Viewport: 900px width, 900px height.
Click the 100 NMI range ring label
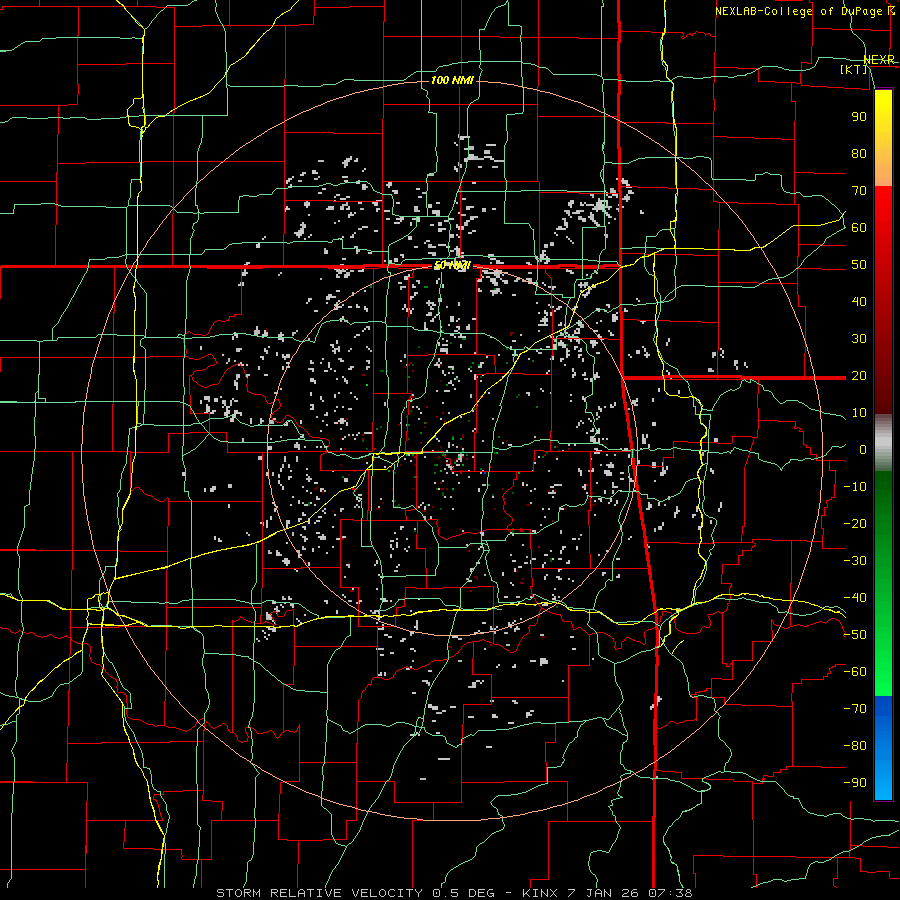(x=452, y=80)
